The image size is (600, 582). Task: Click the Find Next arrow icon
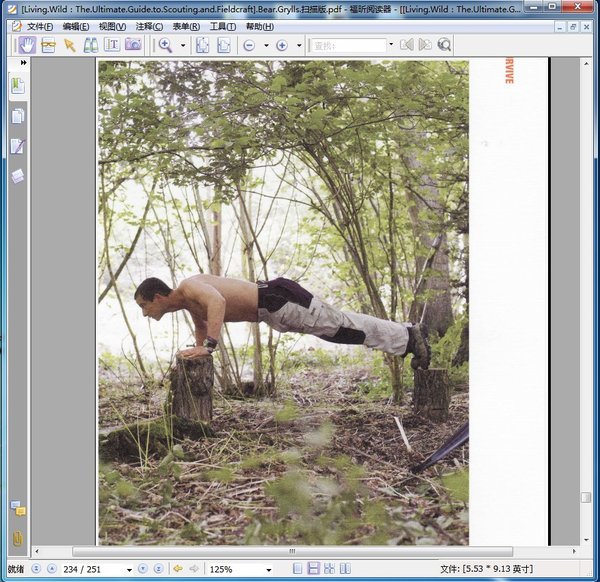tap(425, 45)
